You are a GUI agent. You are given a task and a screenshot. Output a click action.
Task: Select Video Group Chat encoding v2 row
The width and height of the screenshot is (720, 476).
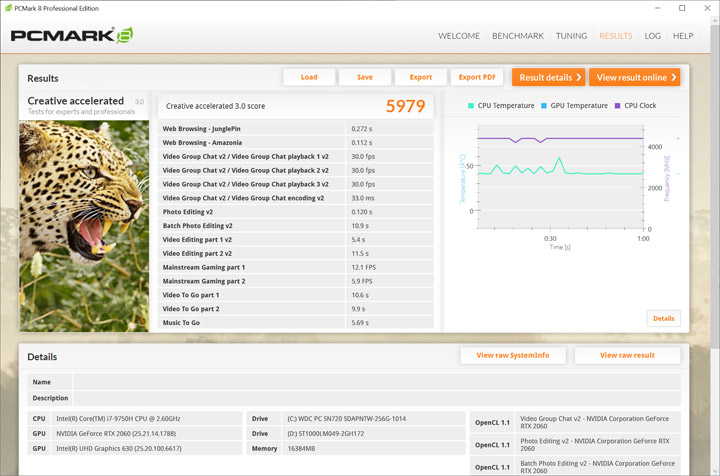296,198
